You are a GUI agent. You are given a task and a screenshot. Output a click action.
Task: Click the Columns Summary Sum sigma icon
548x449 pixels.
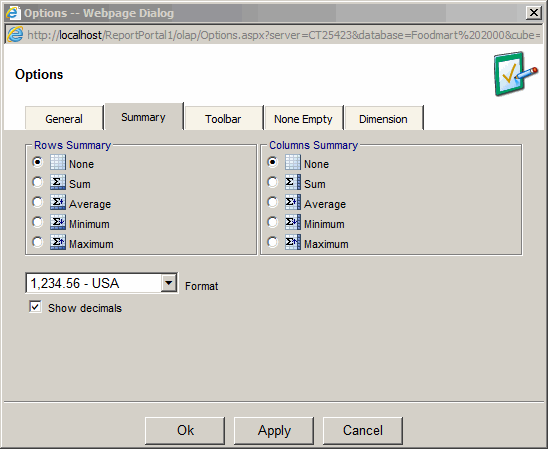tap(293, 182)
